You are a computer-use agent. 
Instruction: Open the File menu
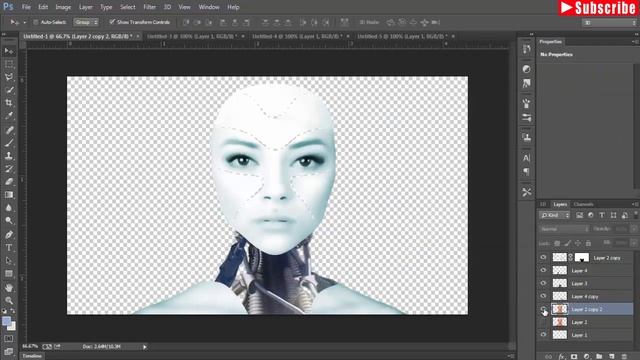click(26, 7)
